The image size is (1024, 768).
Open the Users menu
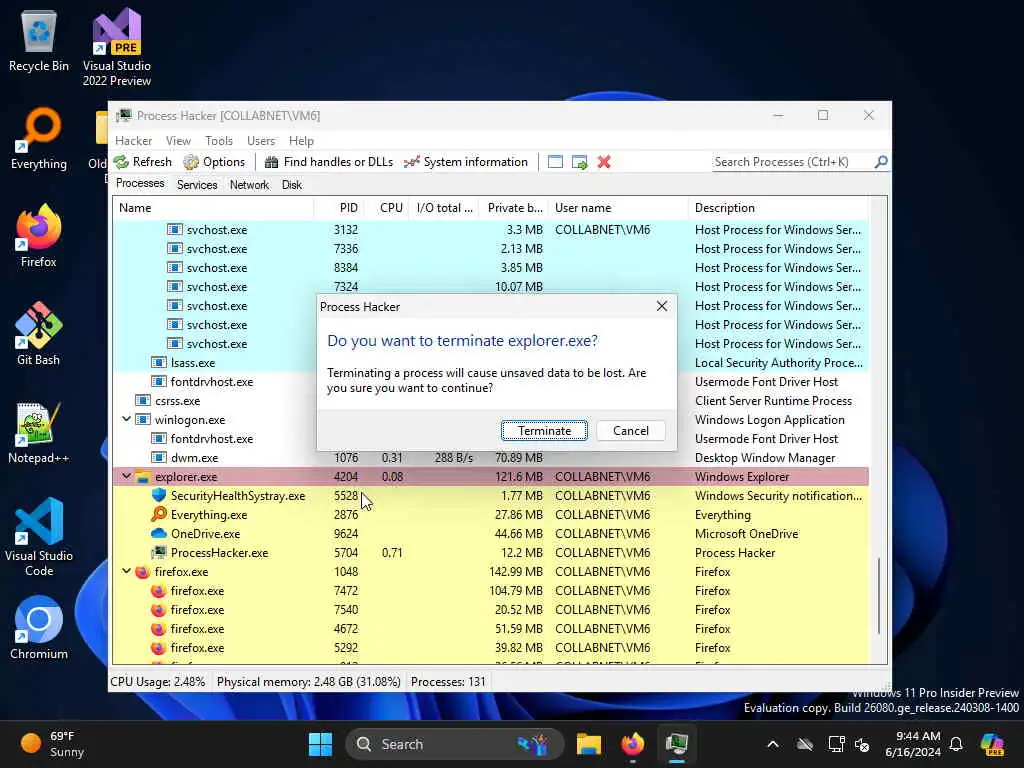261,140
